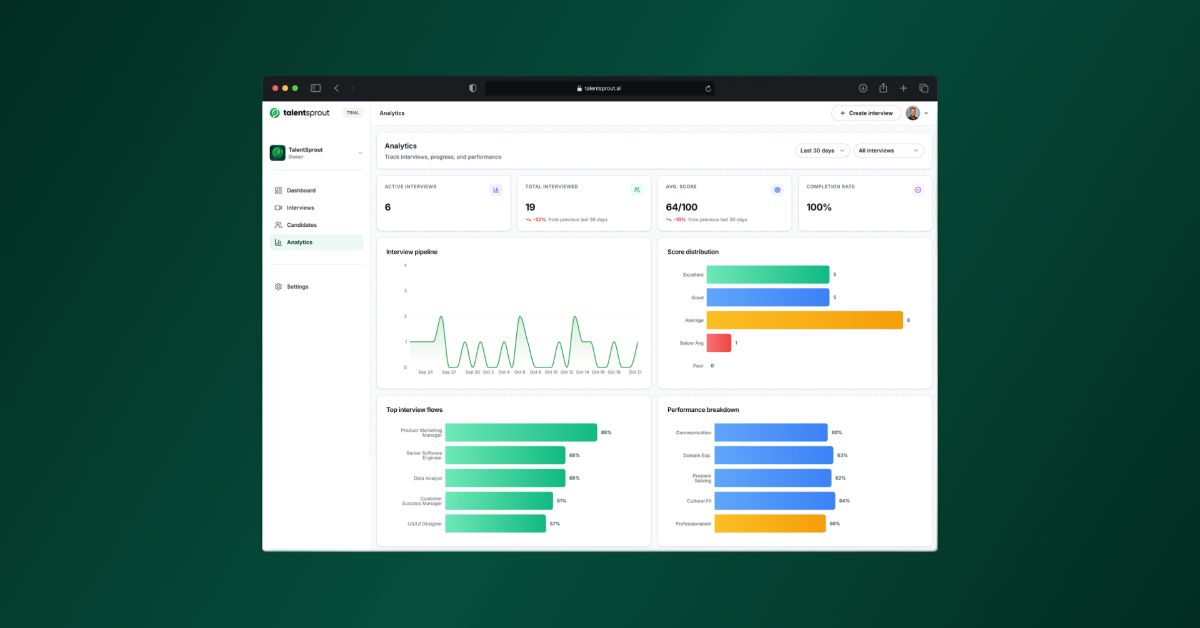Open Settings in the sidebar
Image resolution: width=1200 pixels, height=628 pixels.
pyautogui.click(x=297, y=287)
